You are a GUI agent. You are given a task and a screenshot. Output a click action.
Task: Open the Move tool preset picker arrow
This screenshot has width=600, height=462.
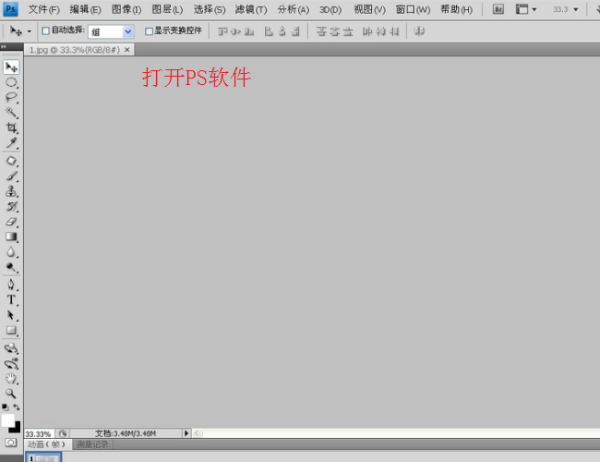(29, 31)
